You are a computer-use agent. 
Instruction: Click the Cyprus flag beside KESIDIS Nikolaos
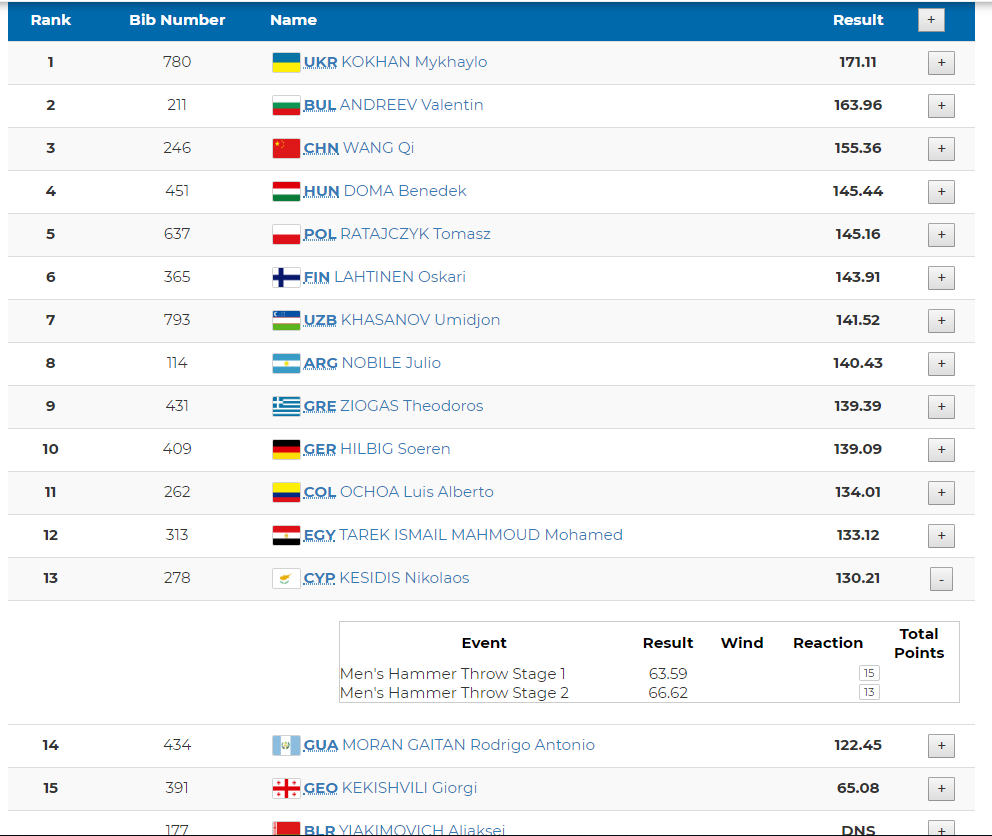(x=286, y=579)
